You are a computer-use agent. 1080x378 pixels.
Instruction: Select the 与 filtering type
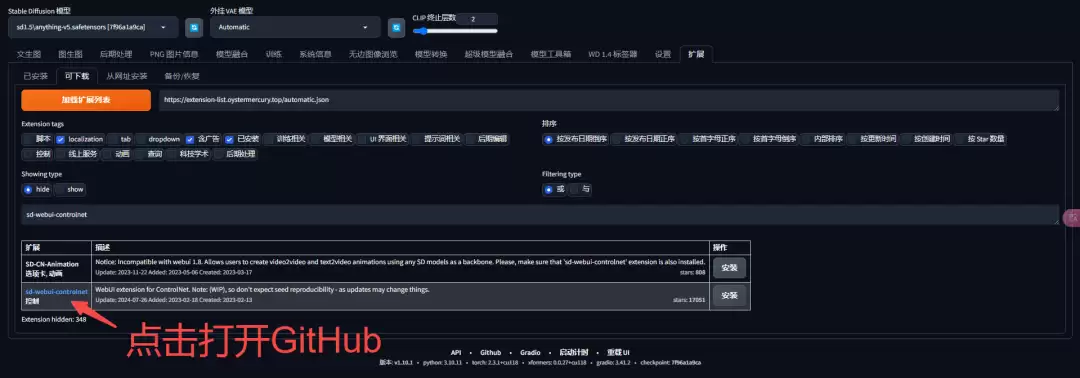click(581, 189)
